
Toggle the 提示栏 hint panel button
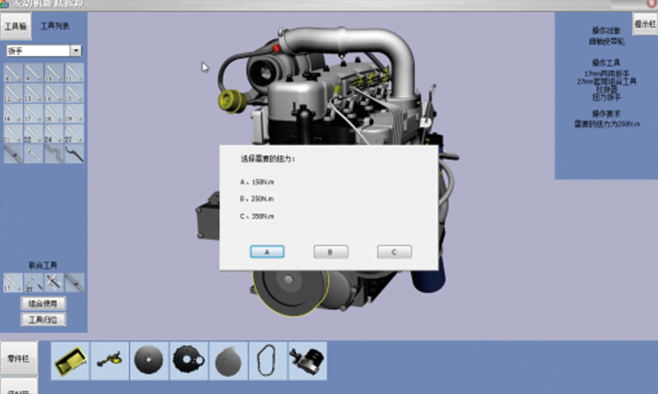[645, 24]
